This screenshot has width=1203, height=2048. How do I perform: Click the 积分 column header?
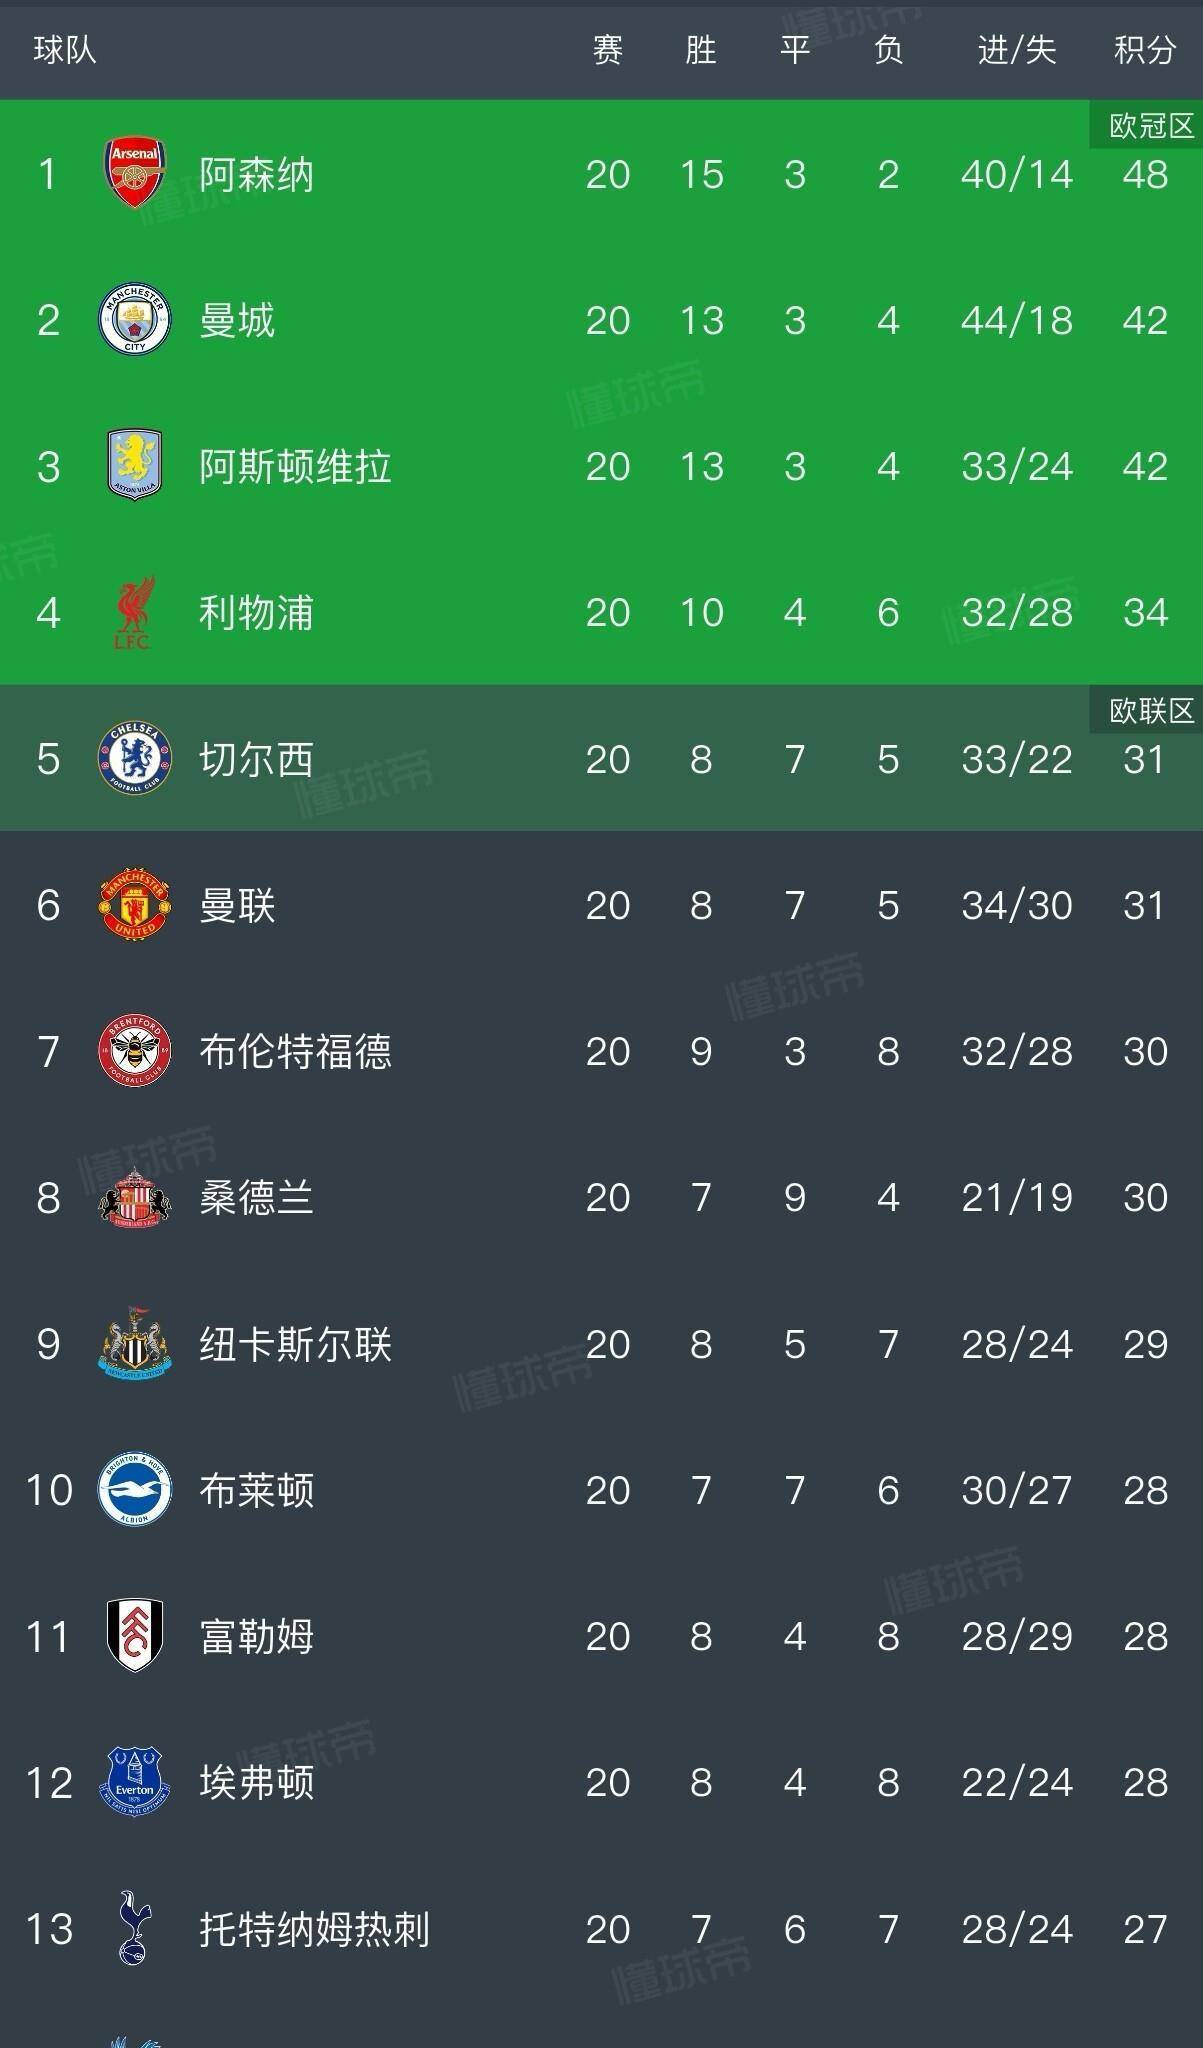coord(1144,50)
